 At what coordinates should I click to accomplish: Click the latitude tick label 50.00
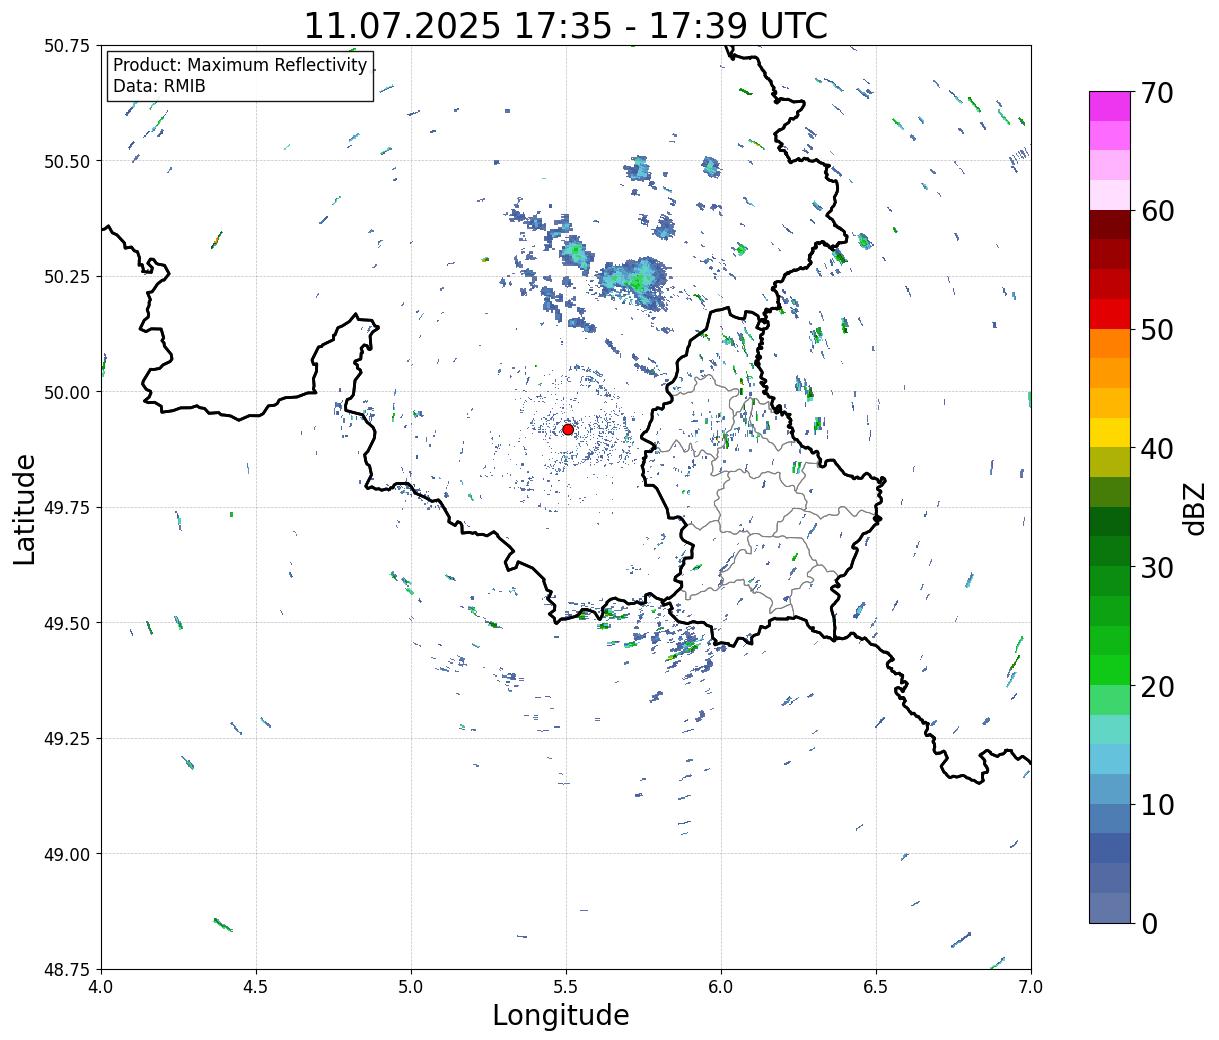pos(67,392)
